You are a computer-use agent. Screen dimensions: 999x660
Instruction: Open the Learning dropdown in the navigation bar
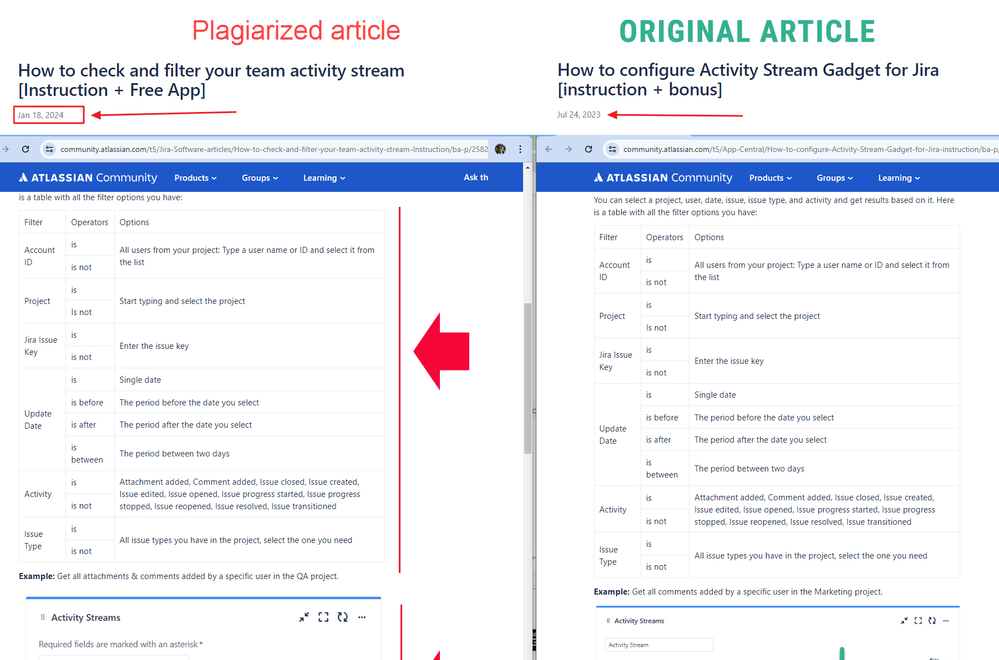point(322,177)
